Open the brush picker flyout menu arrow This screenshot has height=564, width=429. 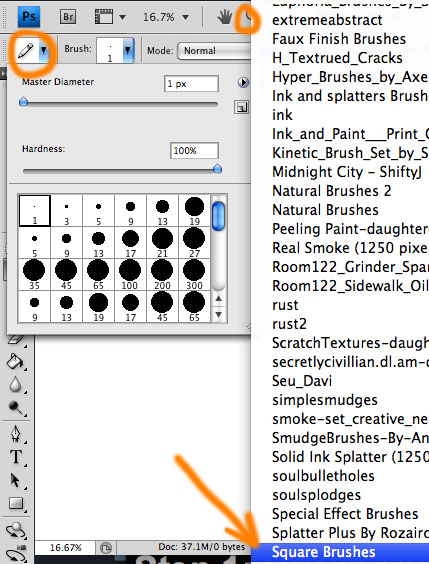click(243, 83)
